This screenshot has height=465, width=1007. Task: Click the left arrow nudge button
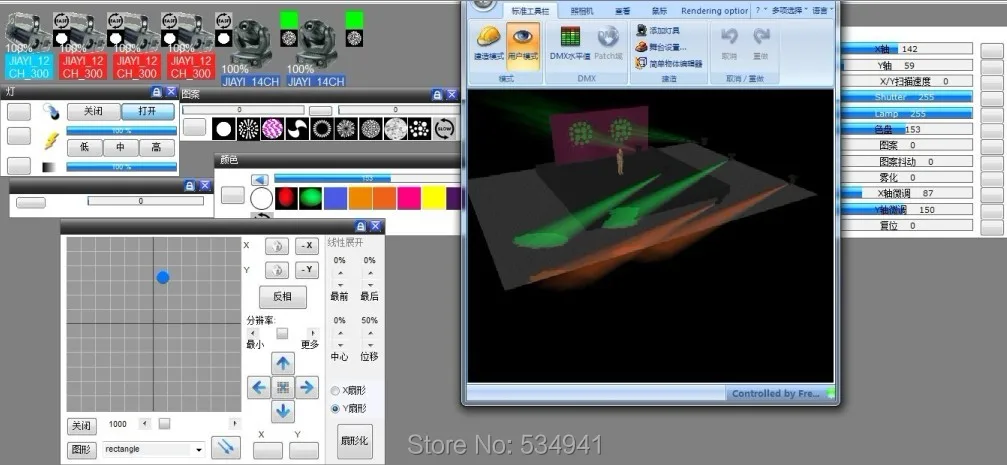point(258,387)
